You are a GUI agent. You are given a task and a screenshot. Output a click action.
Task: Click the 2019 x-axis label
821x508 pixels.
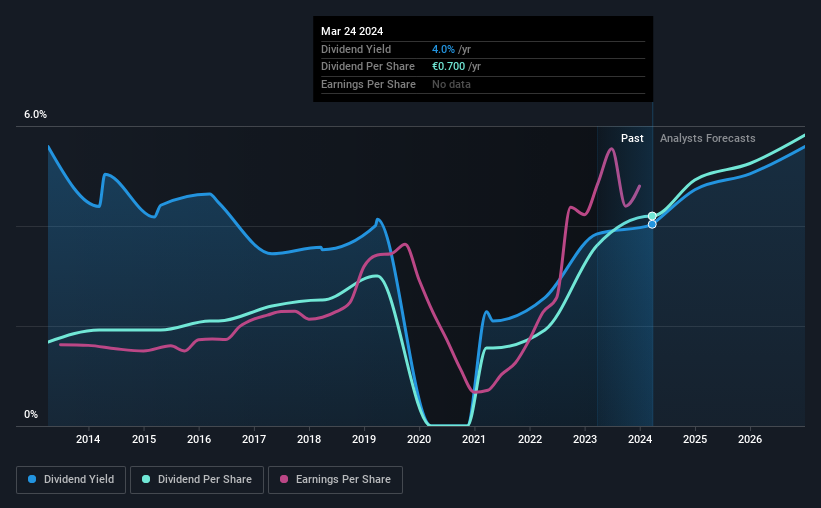pyautogui.click(x=364, y=439)
